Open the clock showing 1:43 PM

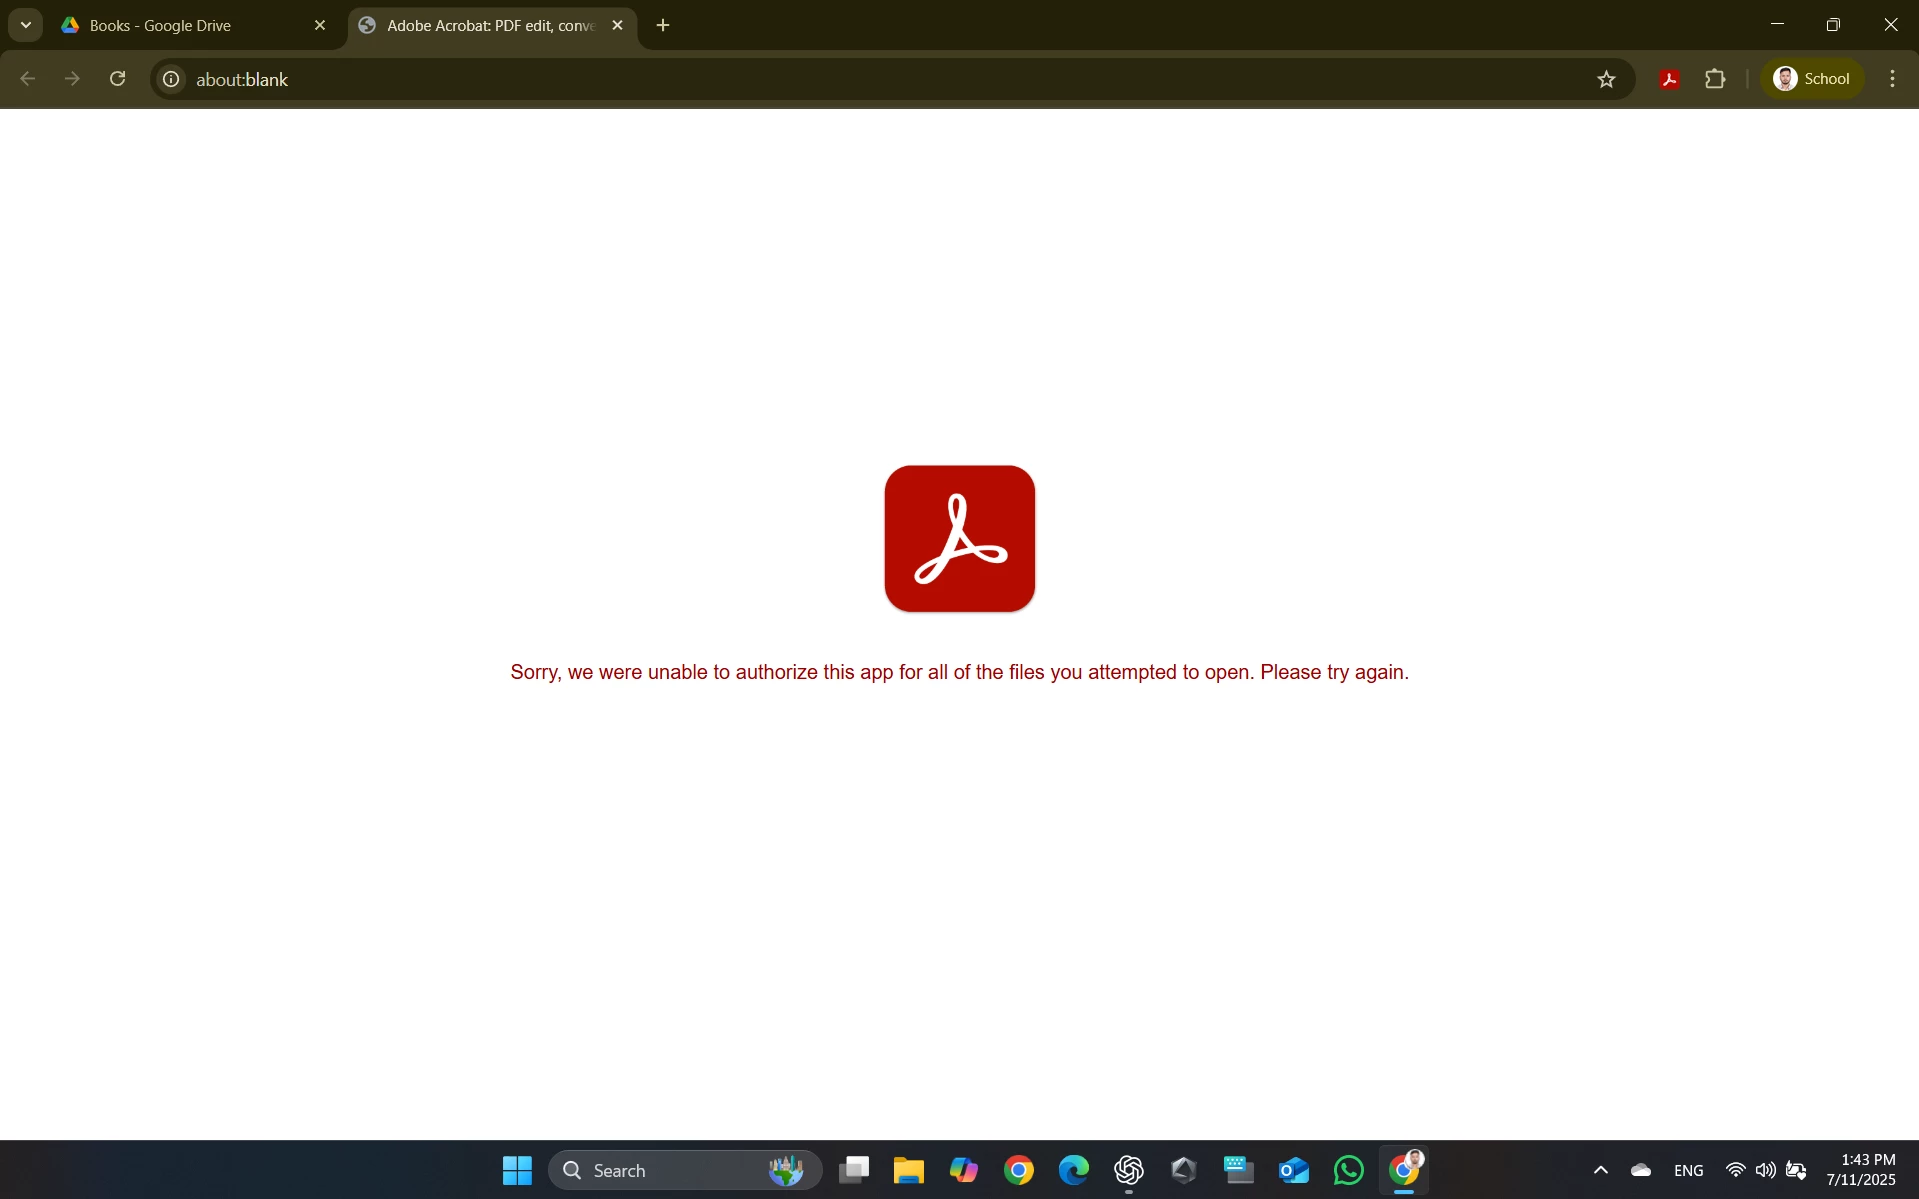(x=1861, y=1170)
